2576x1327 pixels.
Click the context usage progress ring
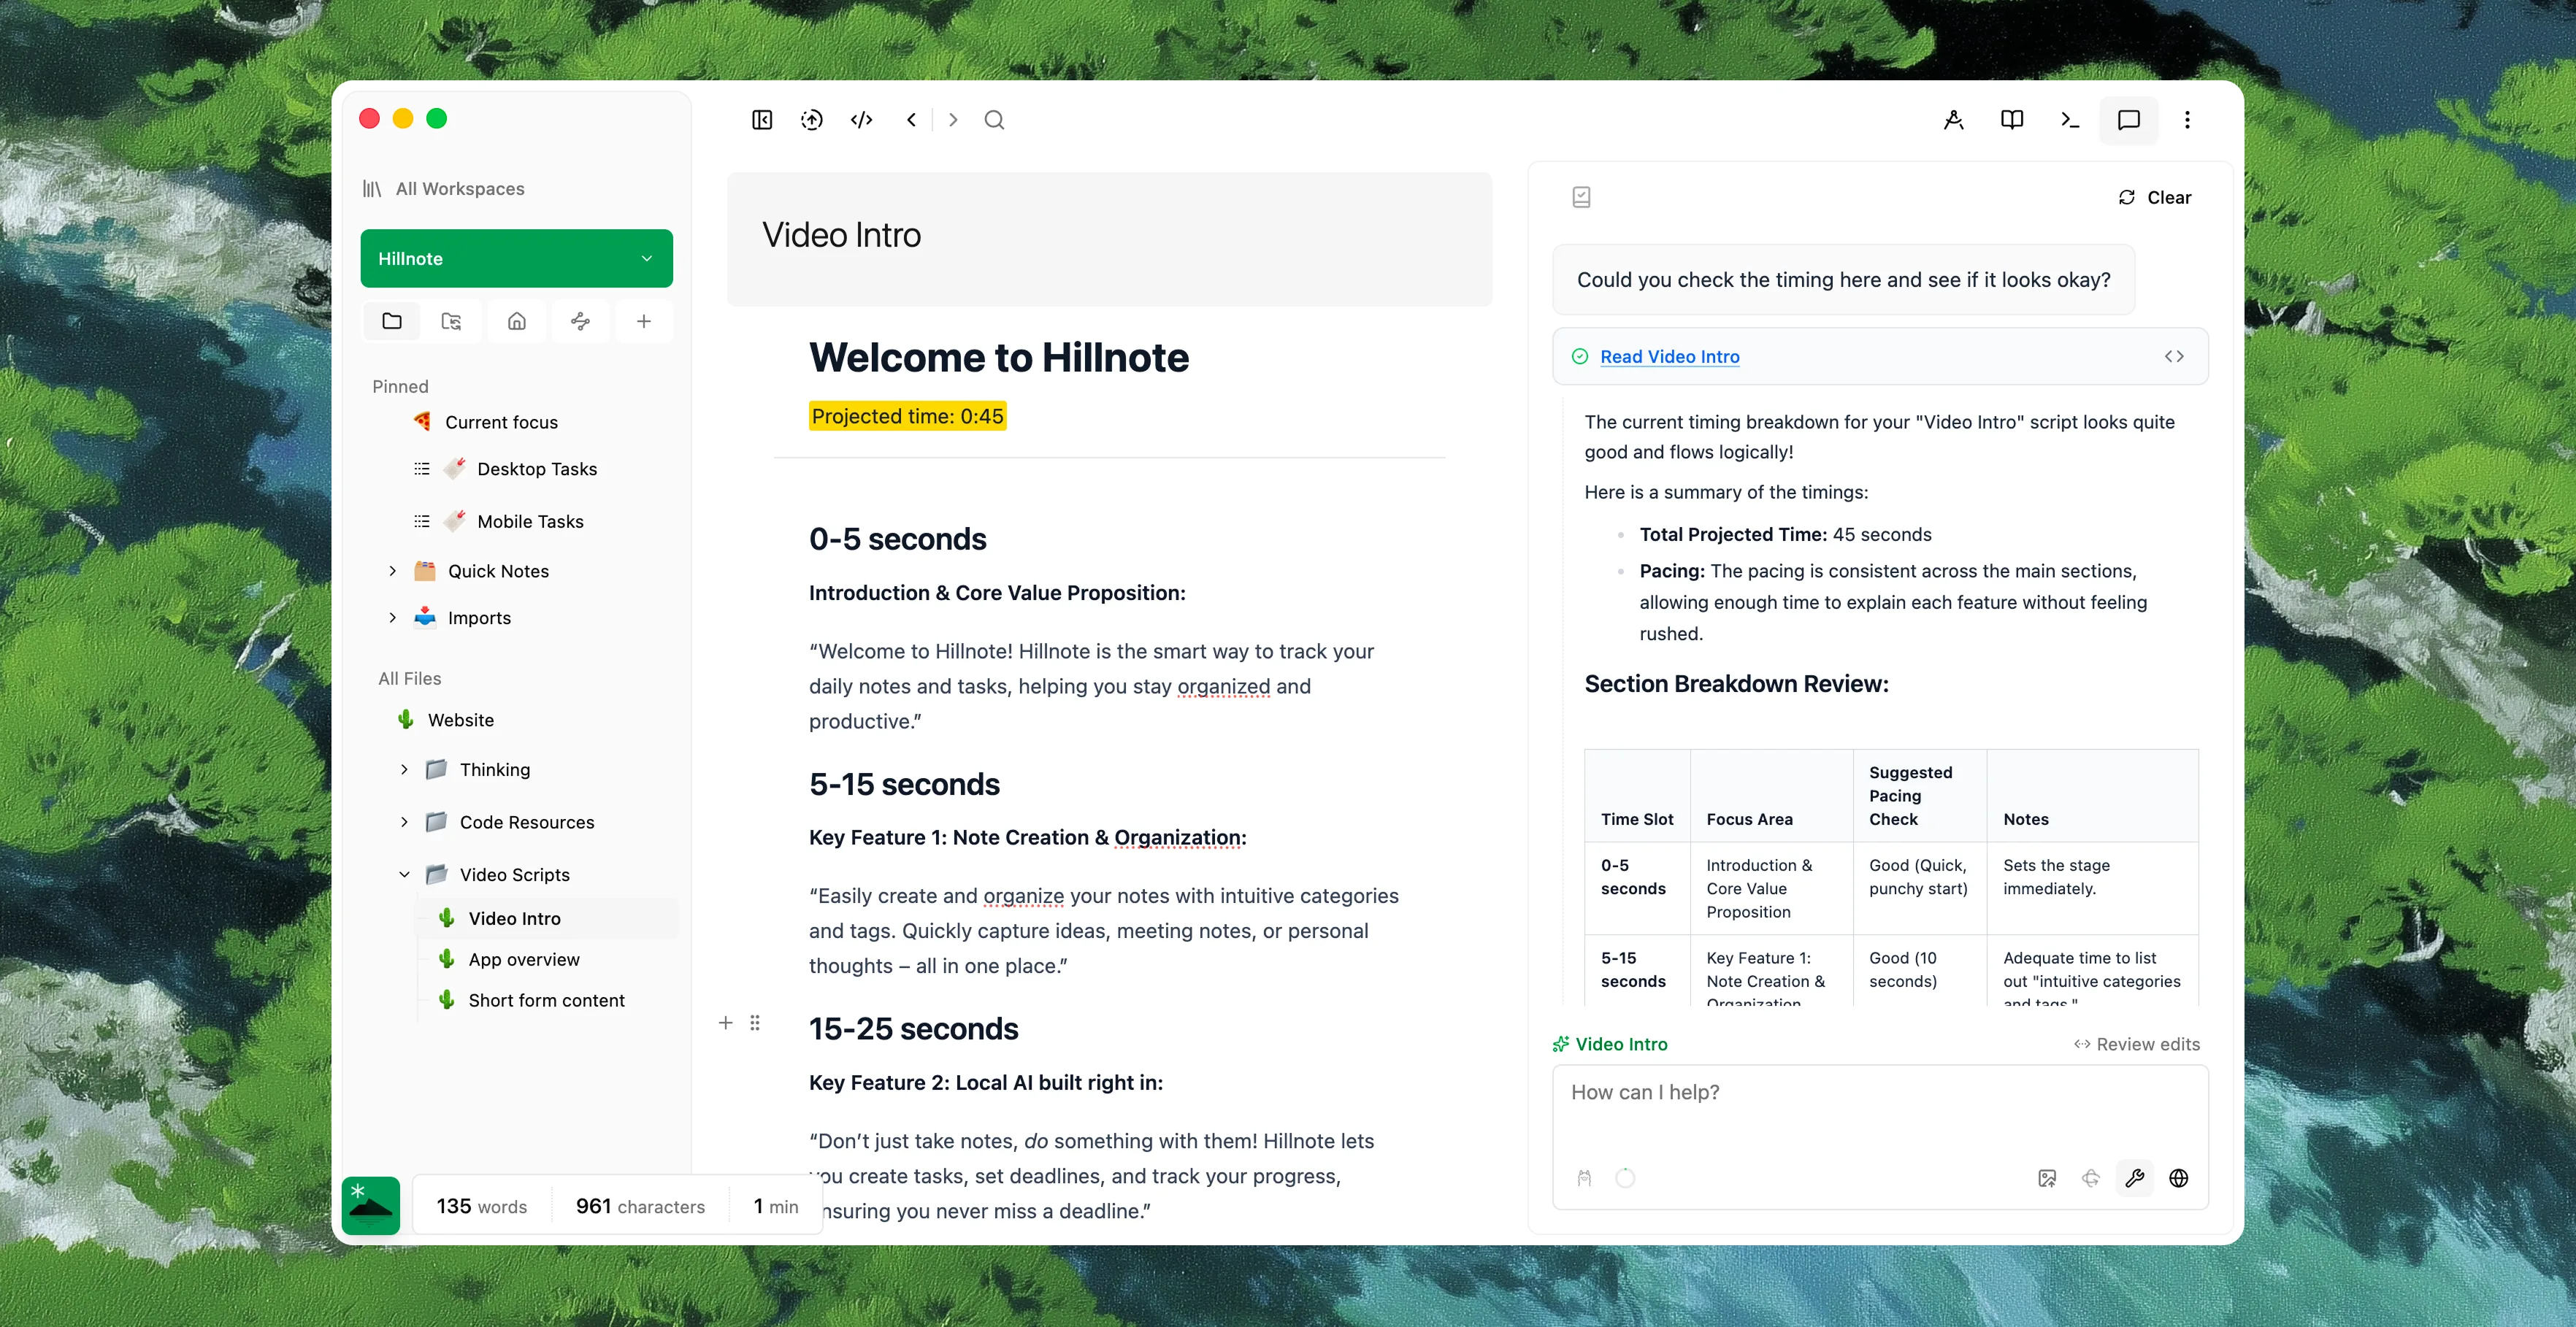(x=1625, y=1178)
